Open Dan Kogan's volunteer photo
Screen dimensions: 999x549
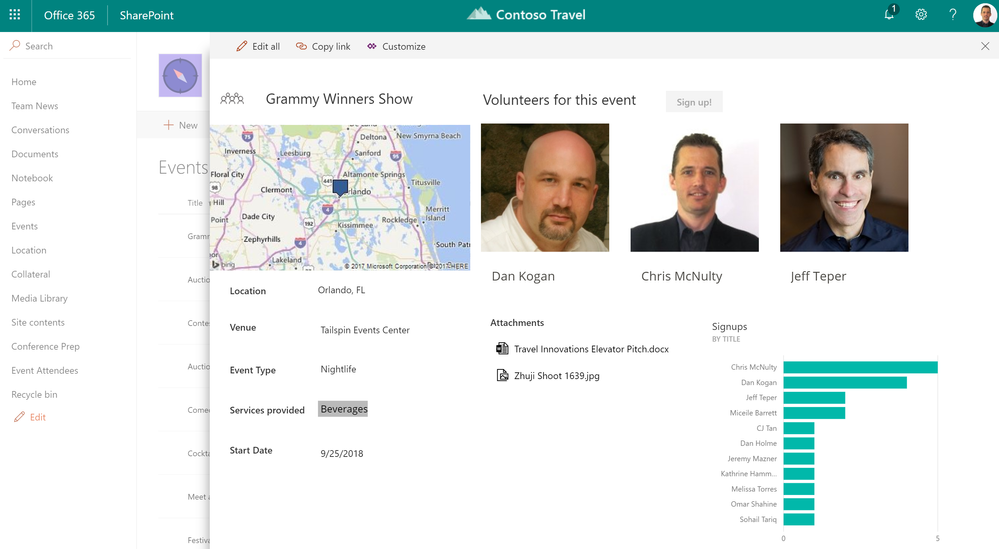coord(545,187)
